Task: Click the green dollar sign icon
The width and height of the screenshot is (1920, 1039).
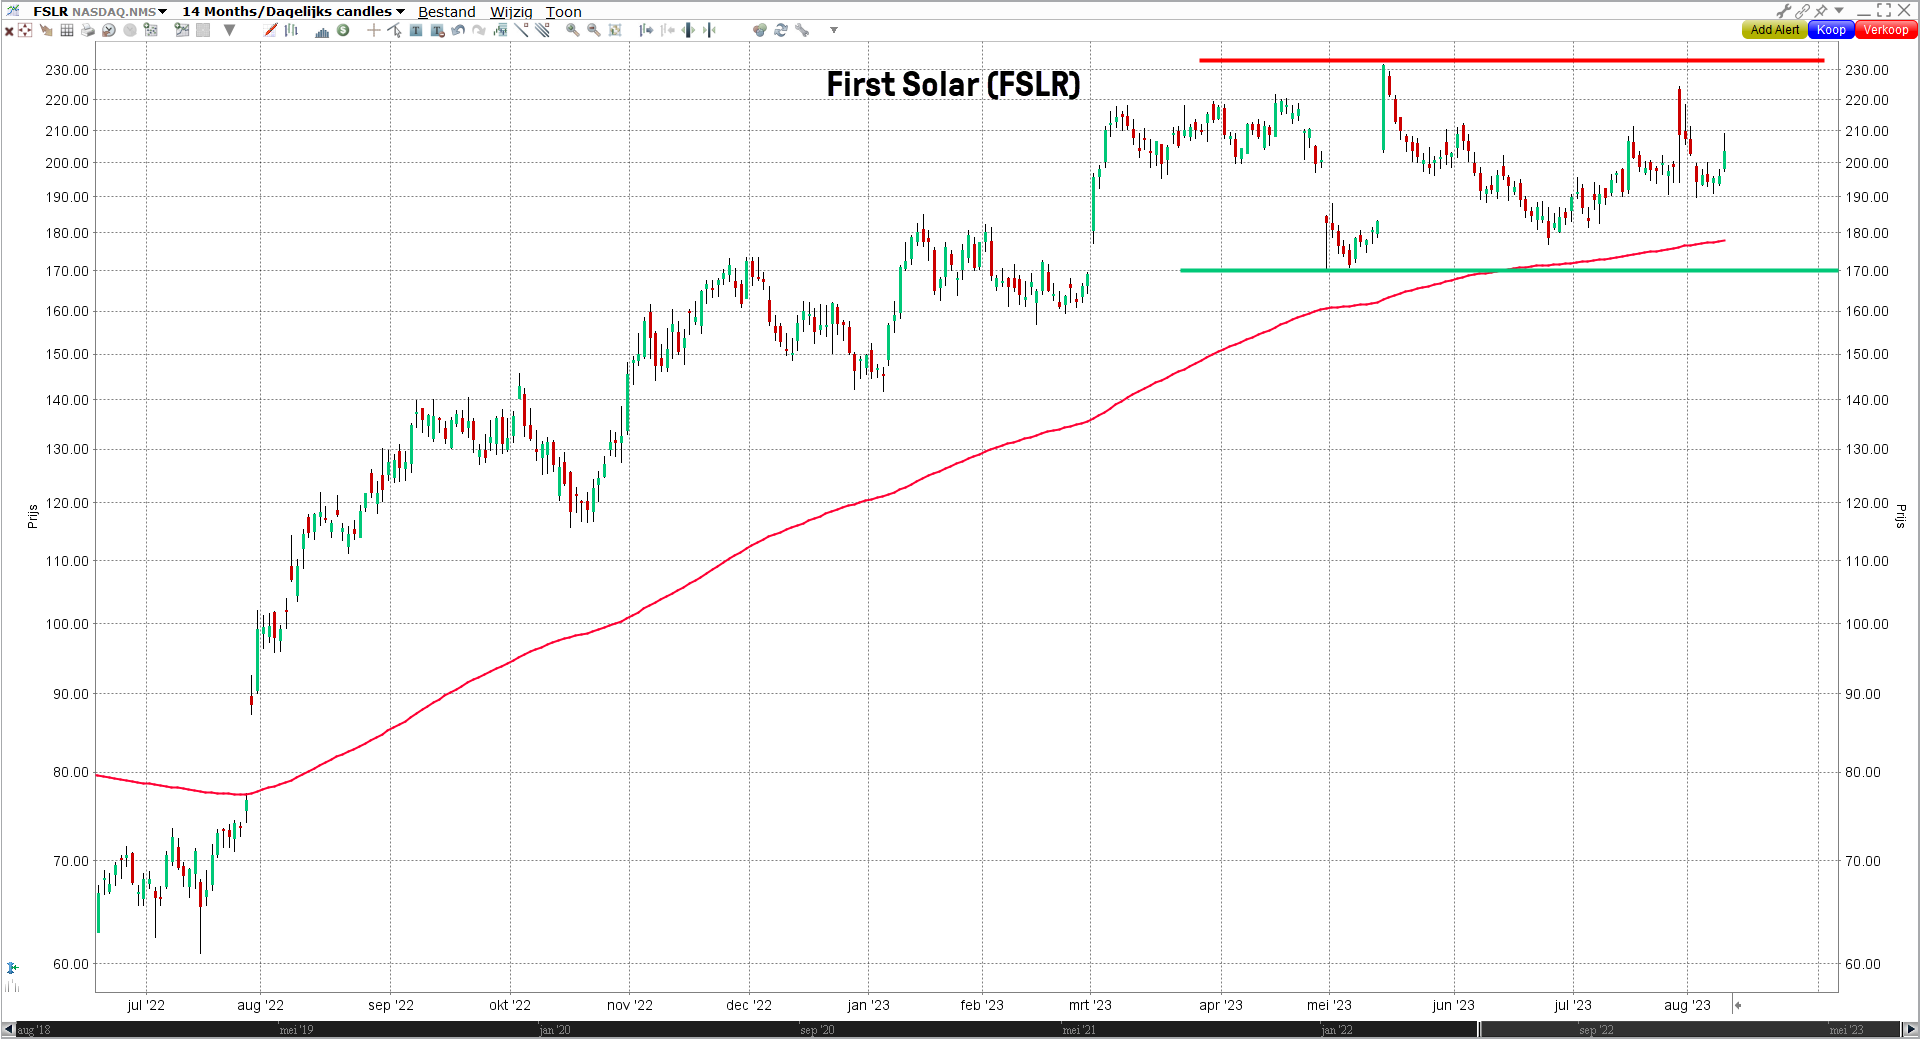Action: pos(343,30)
